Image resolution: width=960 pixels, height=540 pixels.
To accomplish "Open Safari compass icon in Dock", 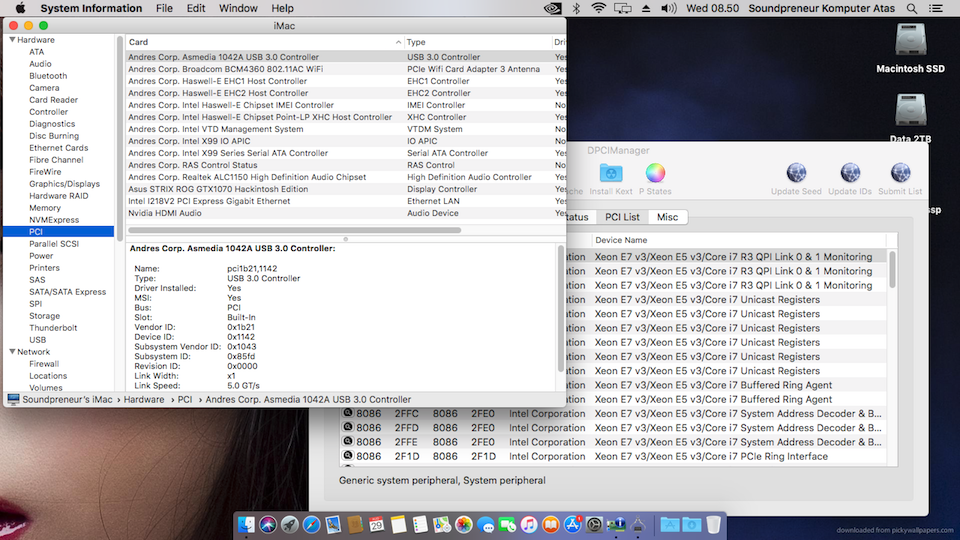I will coord(311,525).
